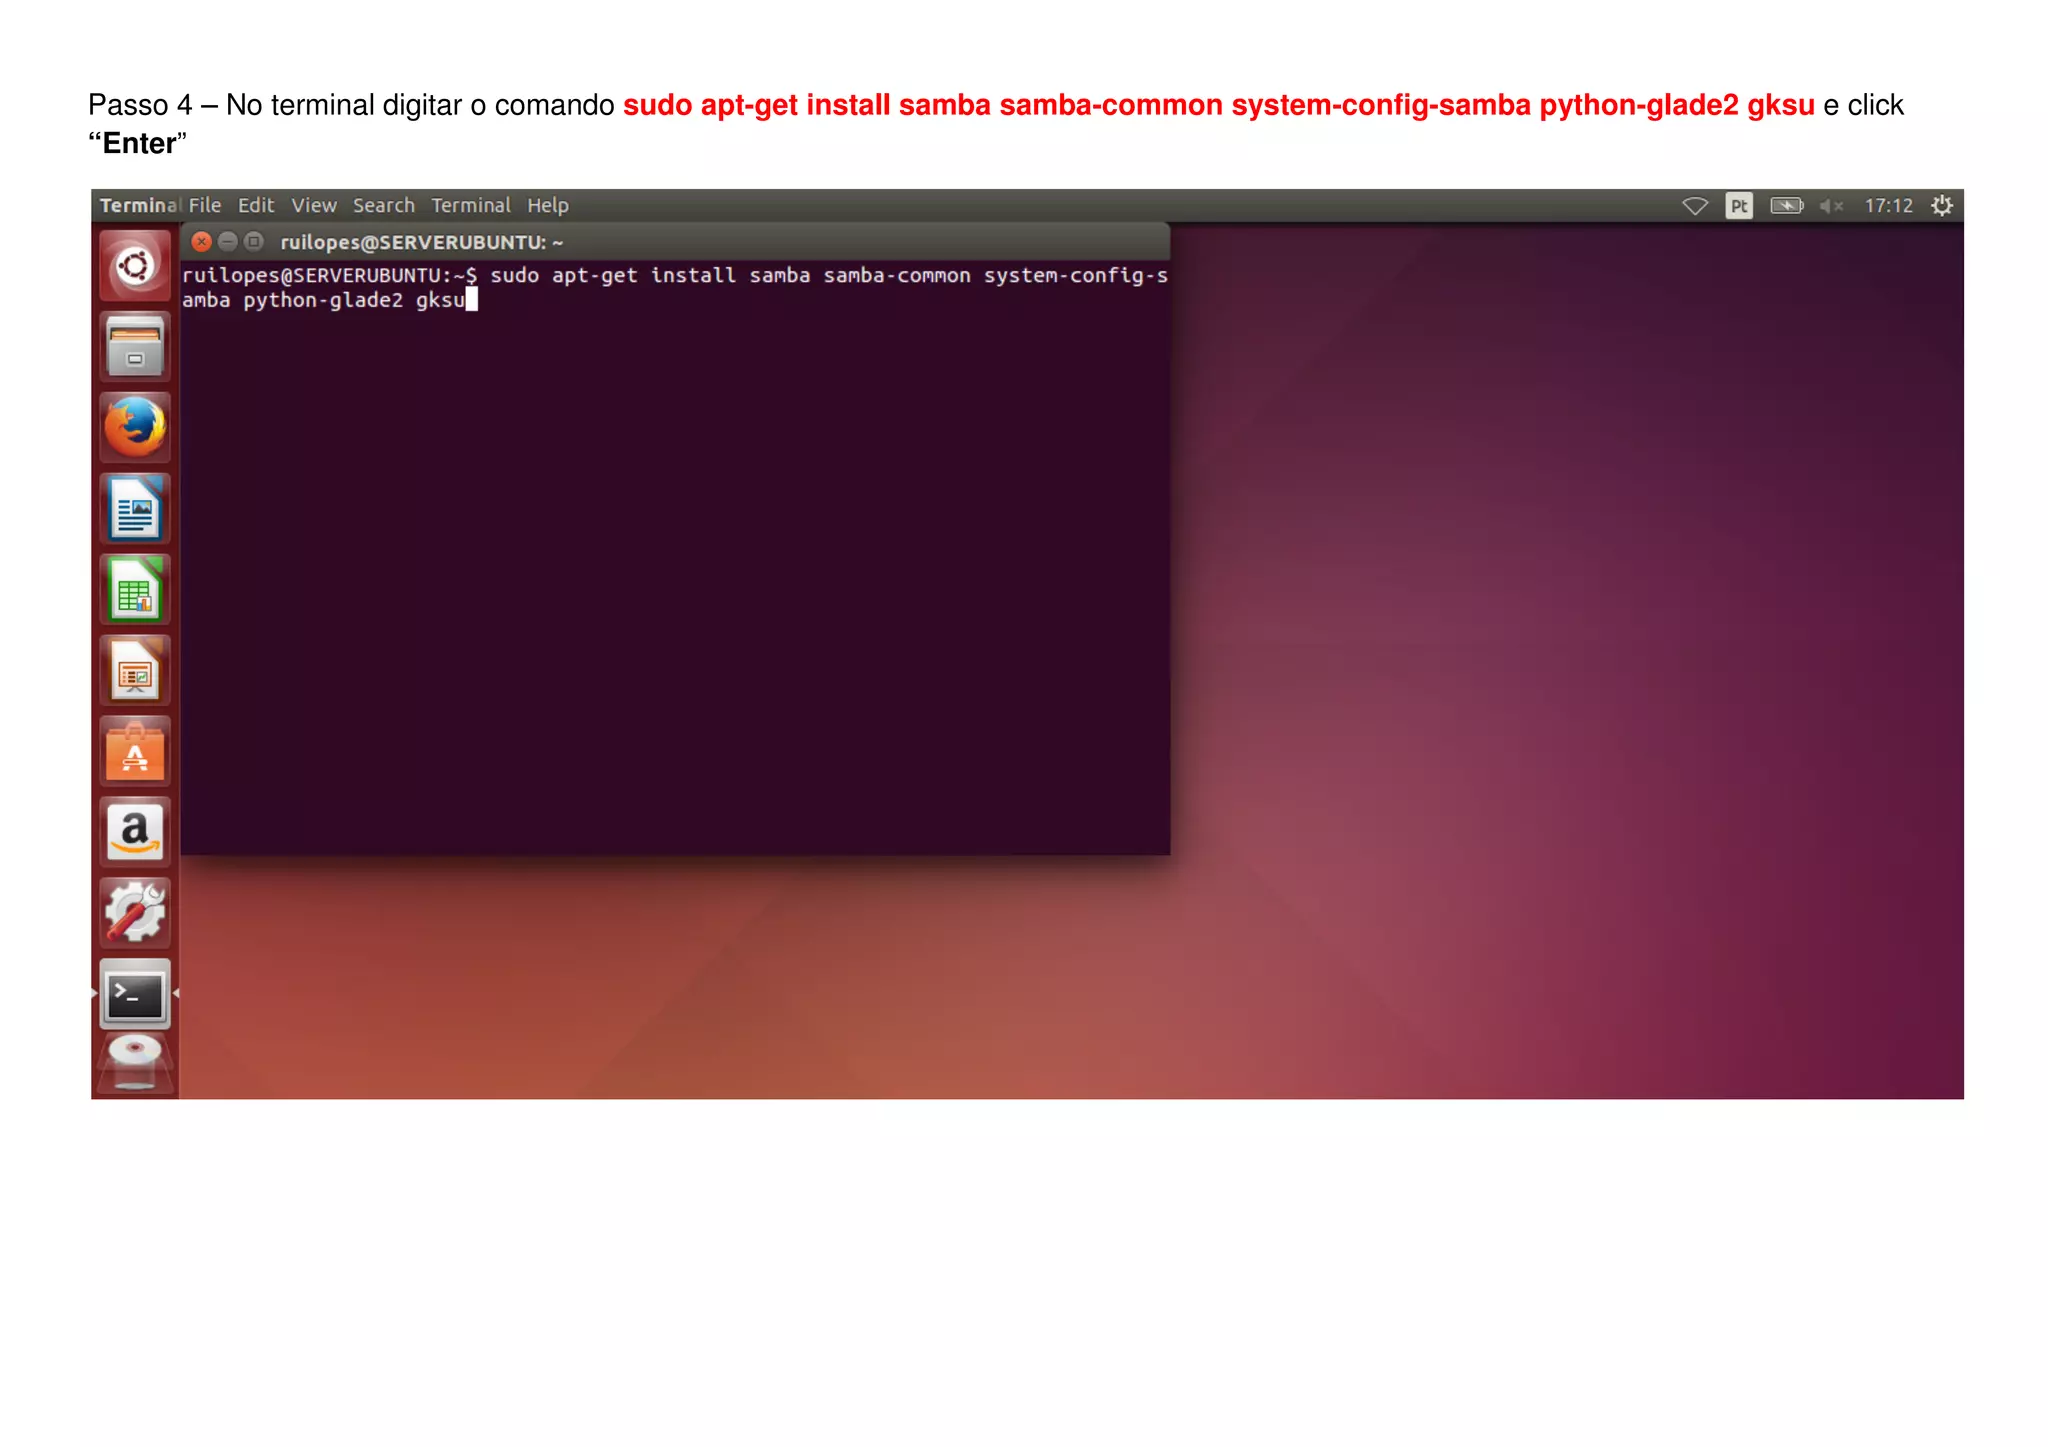Open the View menu

point(314,205)
